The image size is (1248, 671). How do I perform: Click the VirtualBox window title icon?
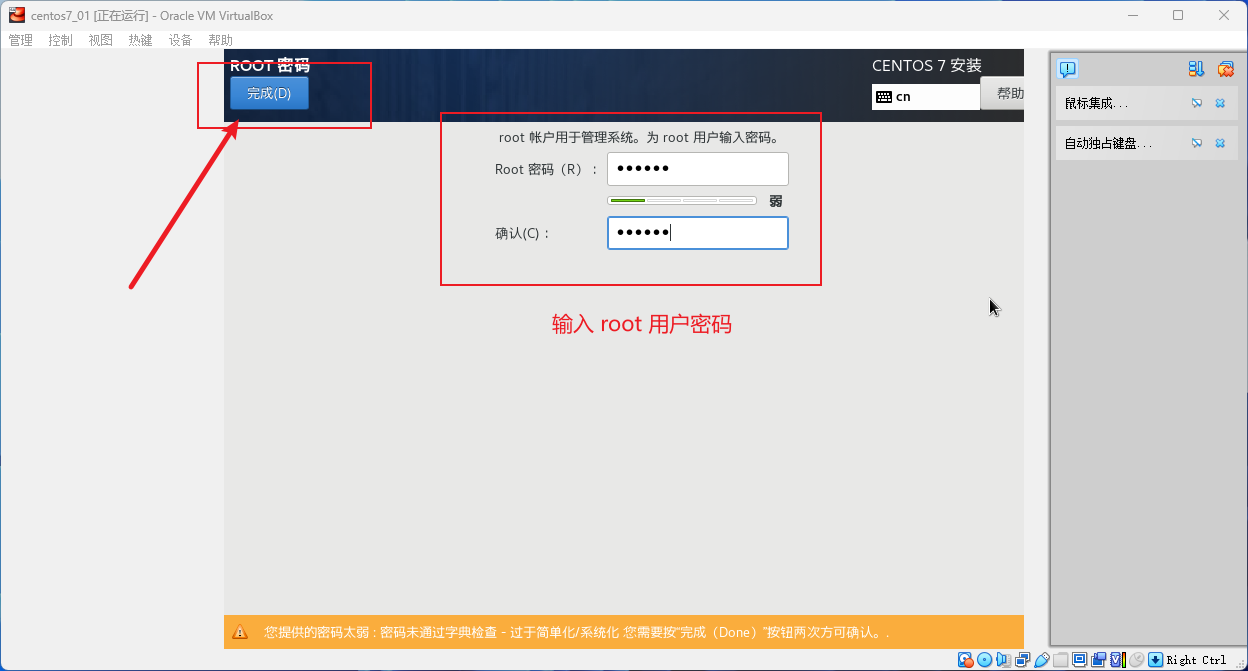pyautogui.click(x=16, y=15)
